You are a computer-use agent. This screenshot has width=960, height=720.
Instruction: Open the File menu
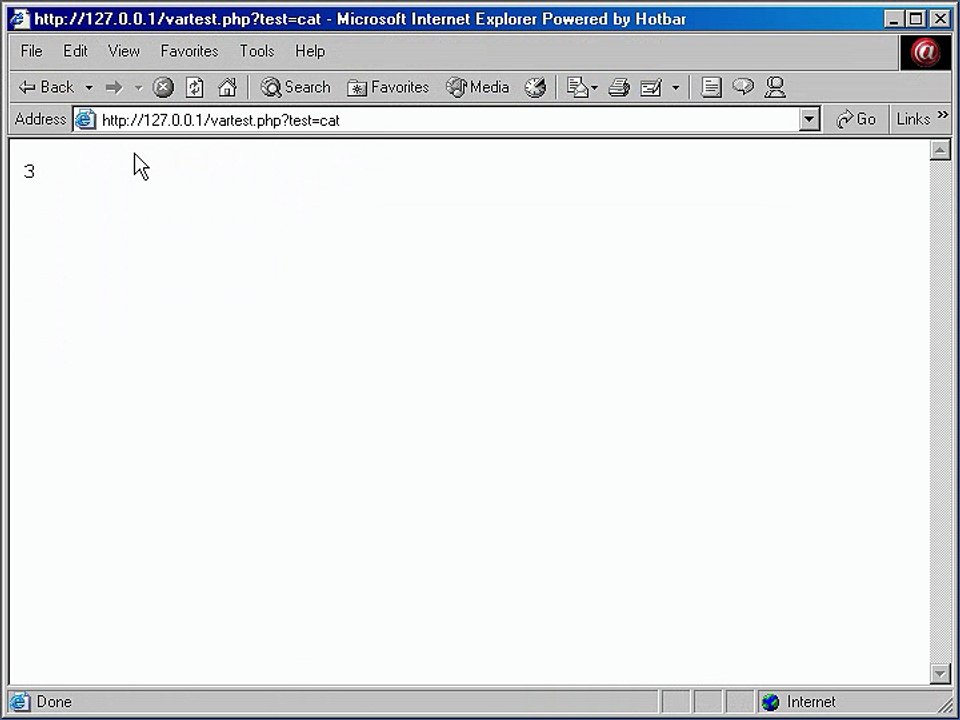point(31,51)
